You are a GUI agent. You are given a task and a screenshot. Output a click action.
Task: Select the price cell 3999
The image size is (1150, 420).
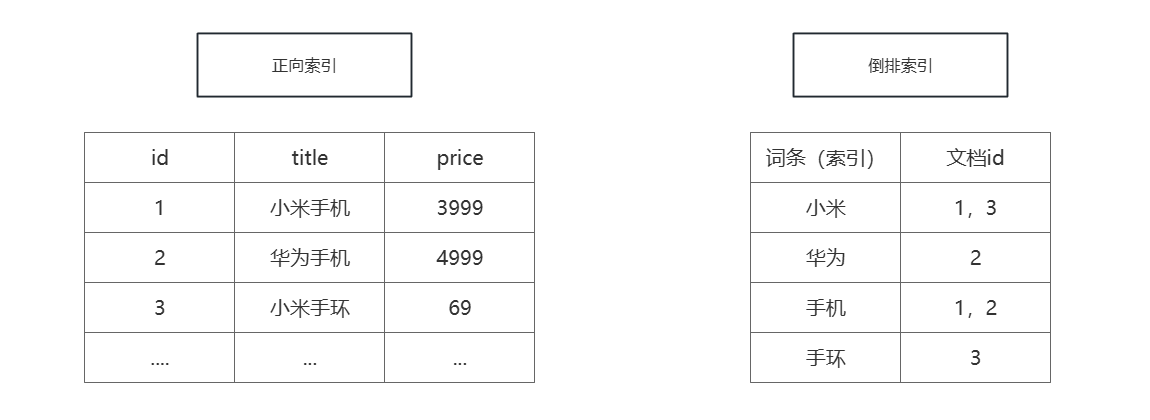click(x=459, y=208)
